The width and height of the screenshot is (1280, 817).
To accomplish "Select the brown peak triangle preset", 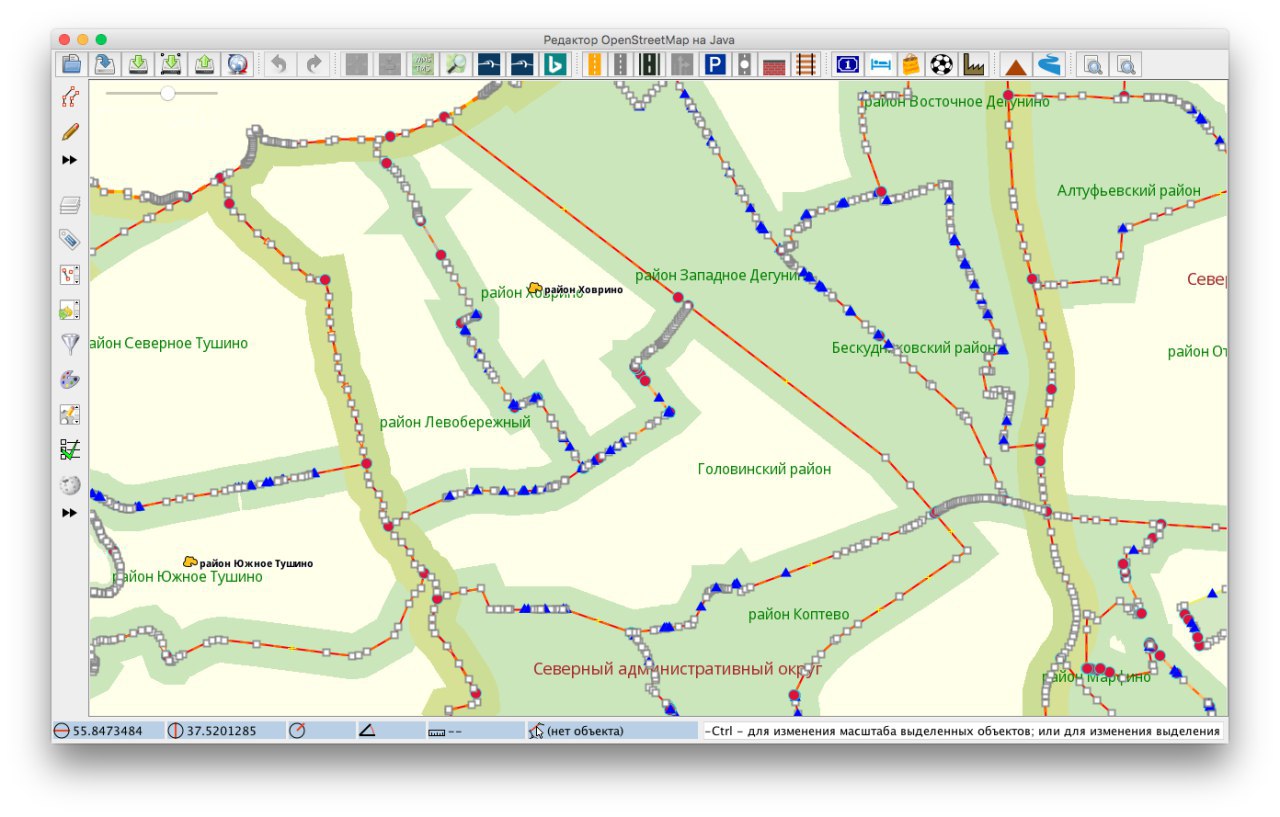I will click(x=1015, y=64).
